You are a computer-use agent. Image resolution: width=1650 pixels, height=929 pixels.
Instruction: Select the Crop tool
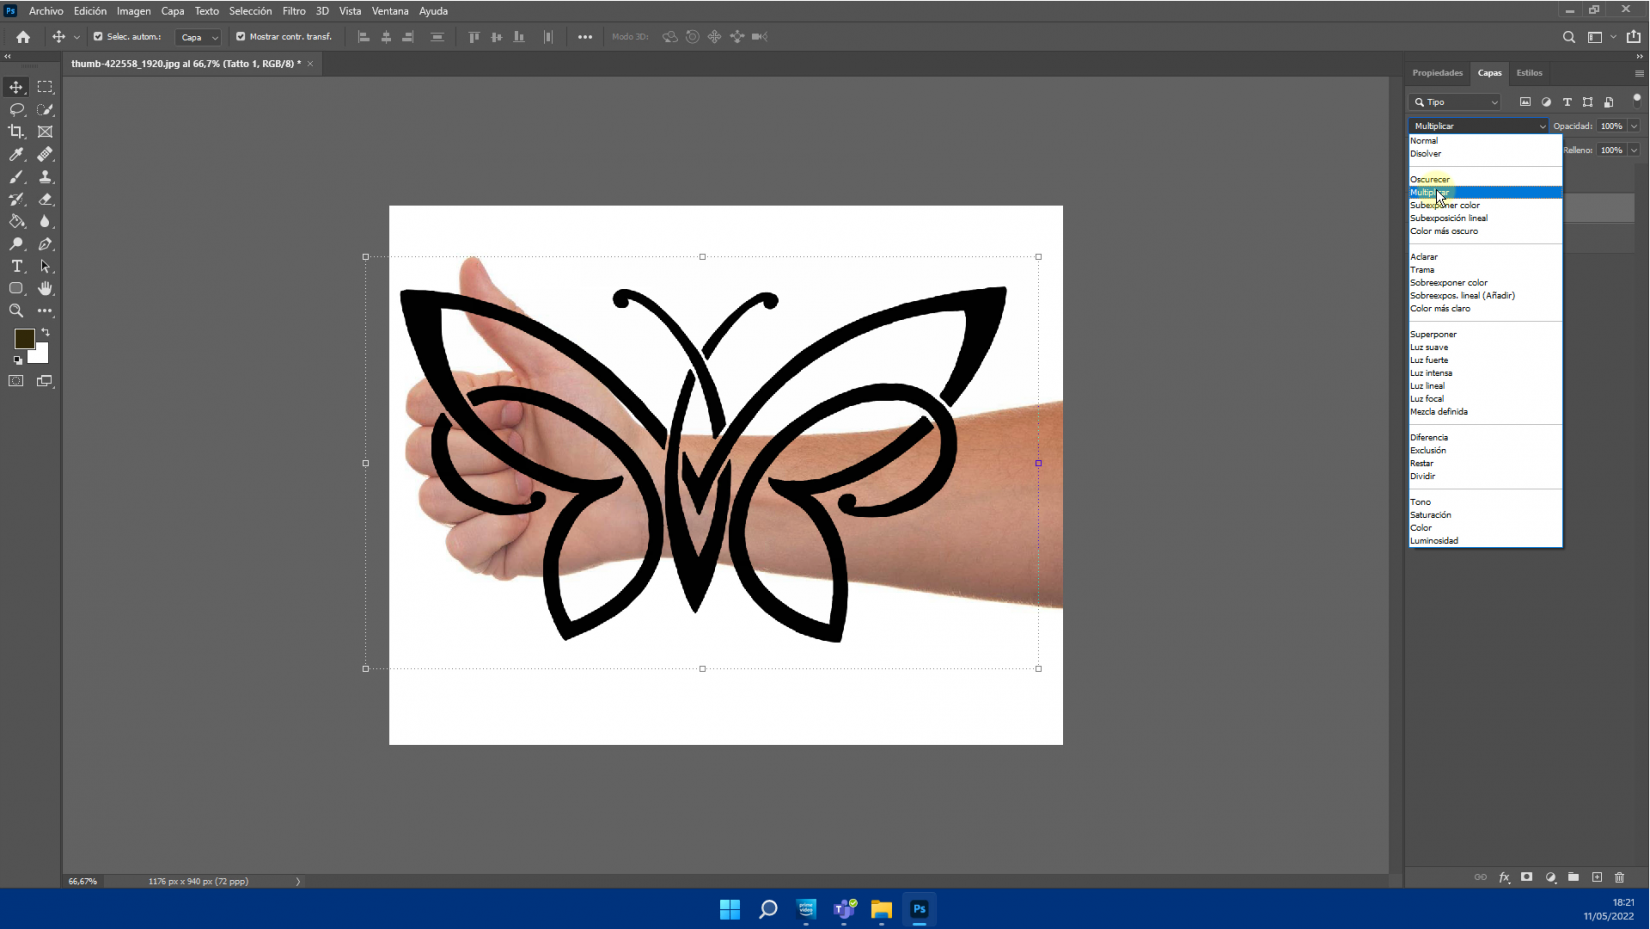(x=17, y=132)
